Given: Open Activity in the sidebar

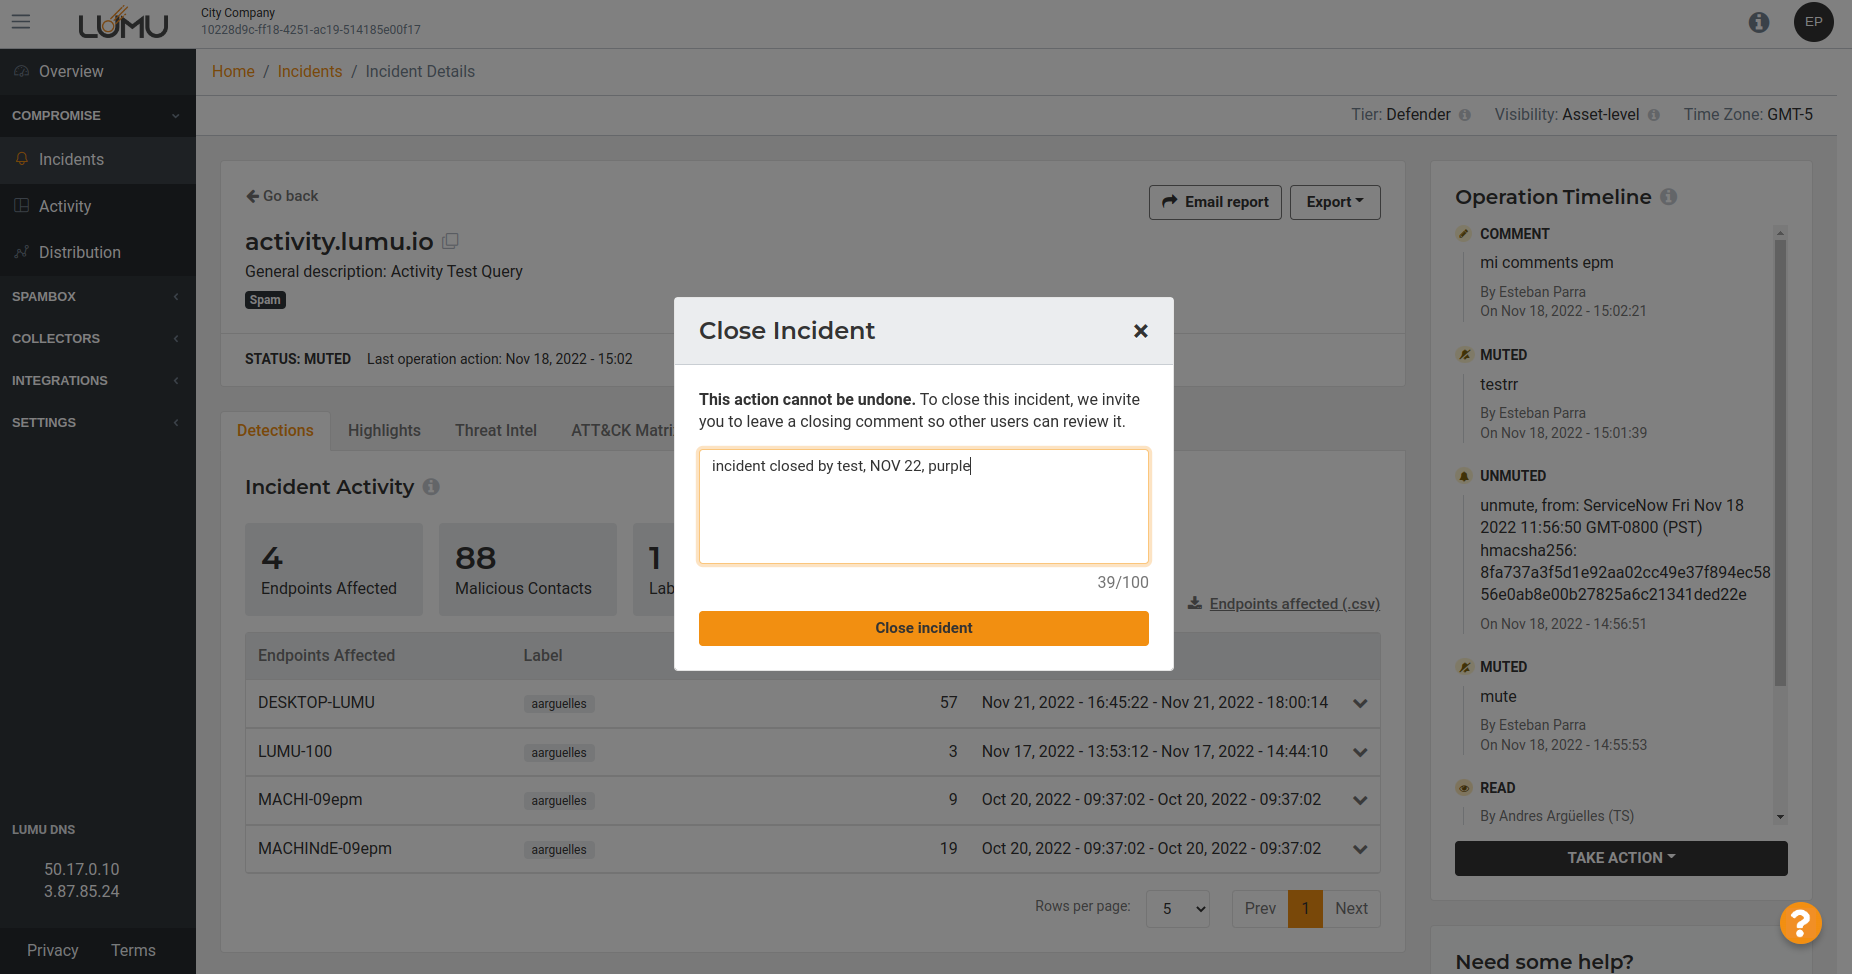Looking at the screenshot, I should [x=65, y=206].
